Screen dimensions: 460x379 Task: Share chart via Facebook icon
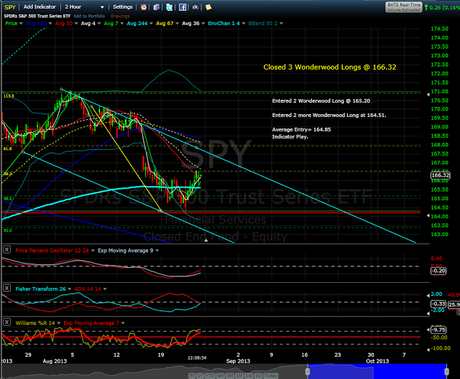tap(182, 7)
